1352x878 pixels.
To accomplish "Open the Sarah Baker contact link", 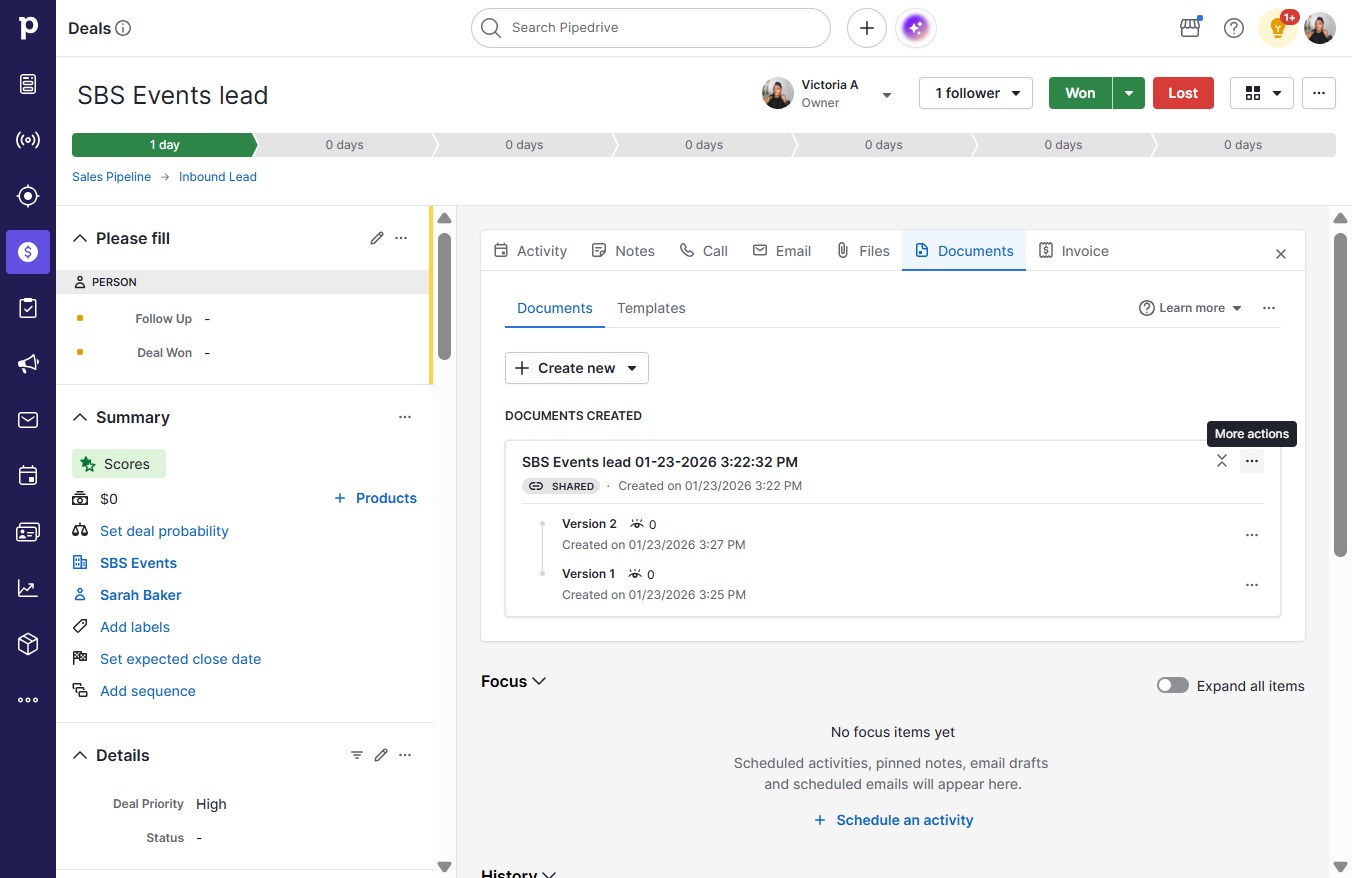I will (141, 595).
